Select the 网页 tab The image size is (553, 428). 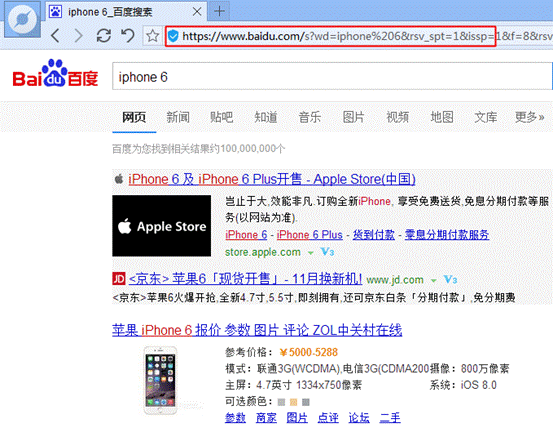pos(134,117)
